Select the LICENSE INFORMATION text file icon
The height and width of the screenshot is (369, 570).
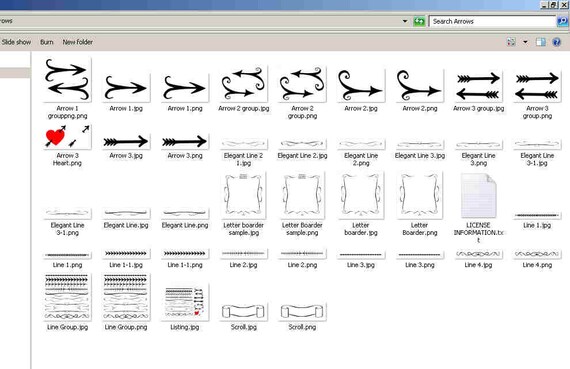(478, 196)
